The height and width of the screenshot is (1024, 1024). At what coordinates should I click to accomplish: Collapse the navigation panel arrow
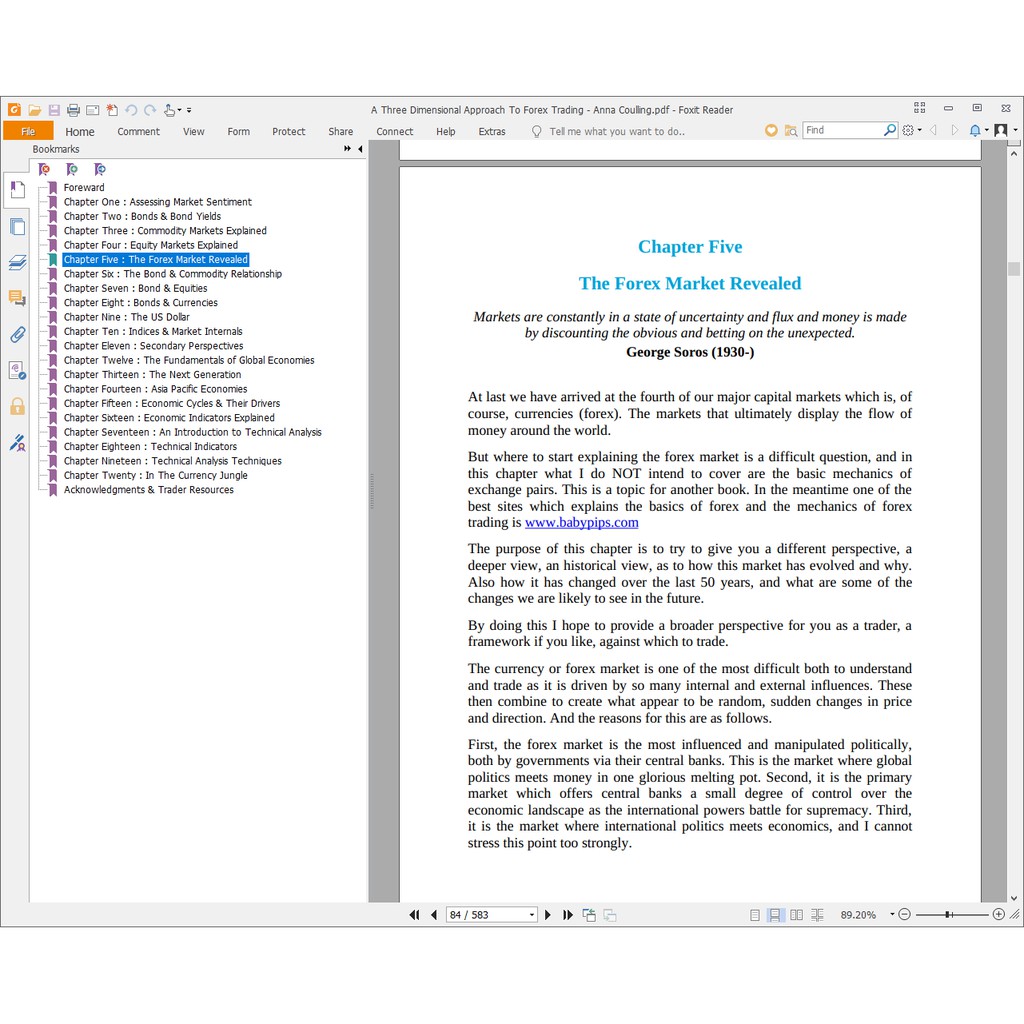tap(360, 149)
